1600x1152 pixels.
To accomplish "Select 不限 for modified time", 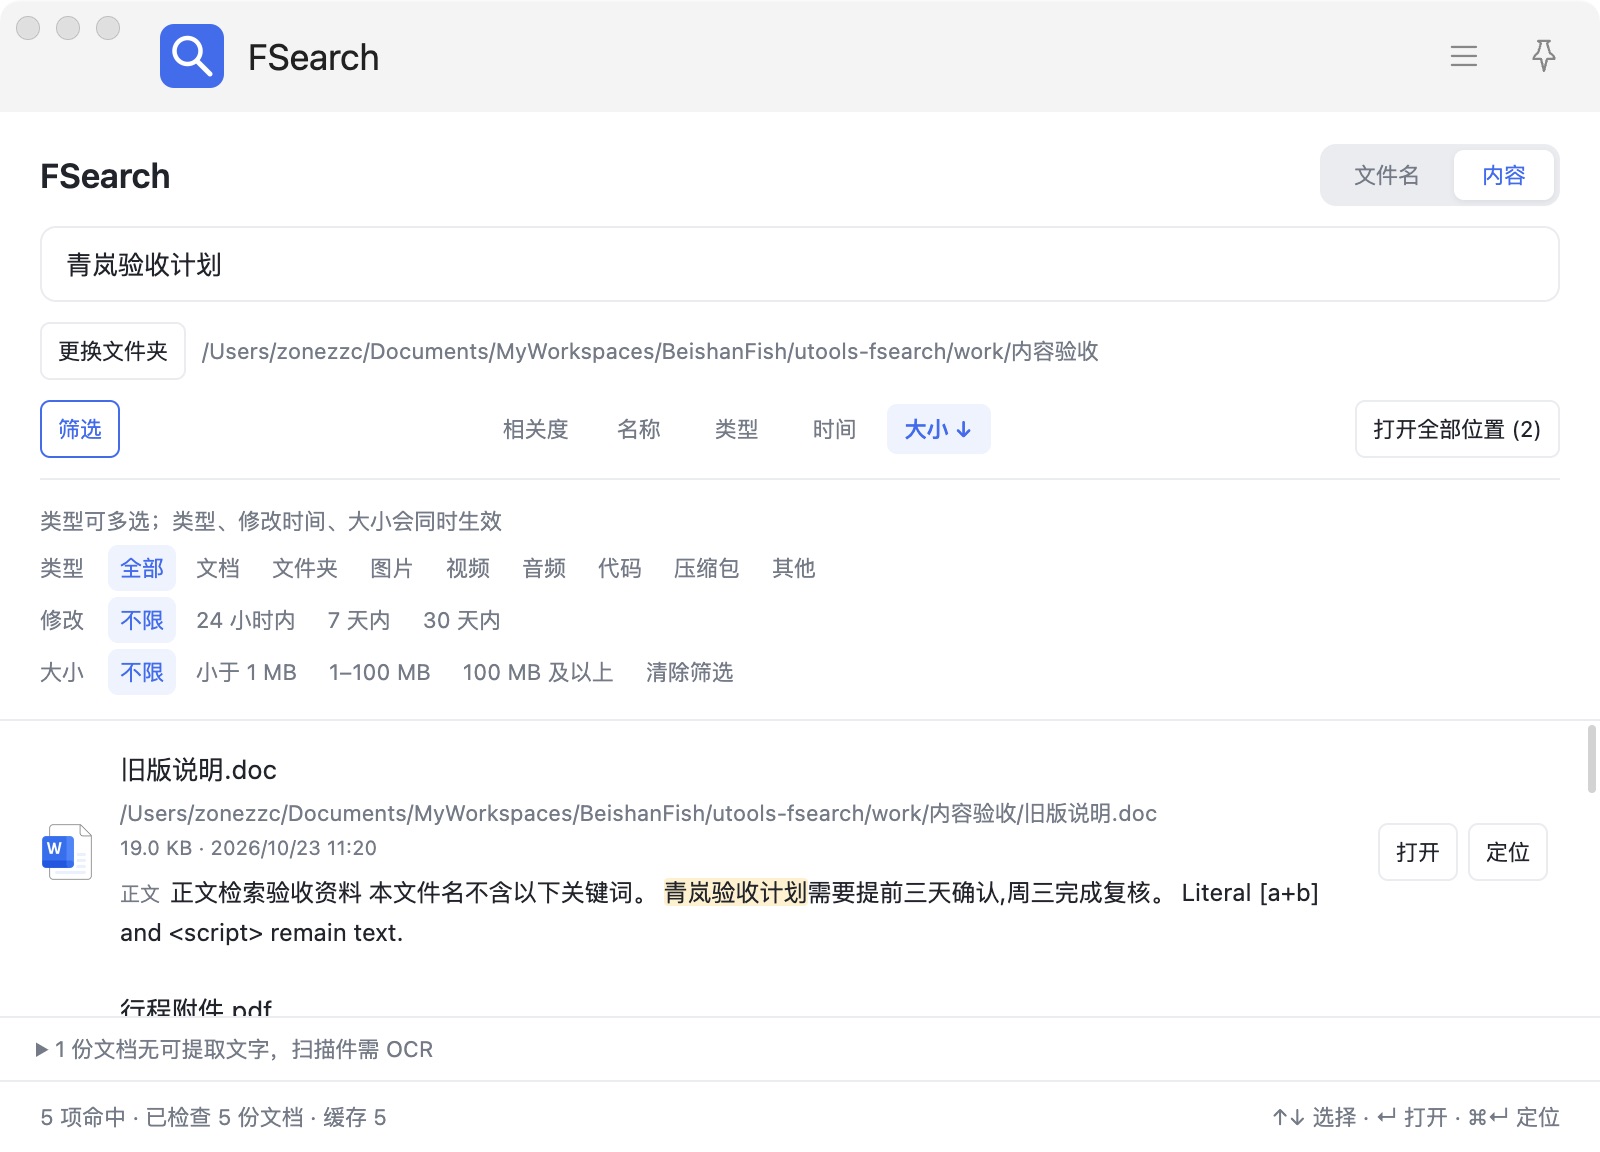I will (x=142, y=620).
